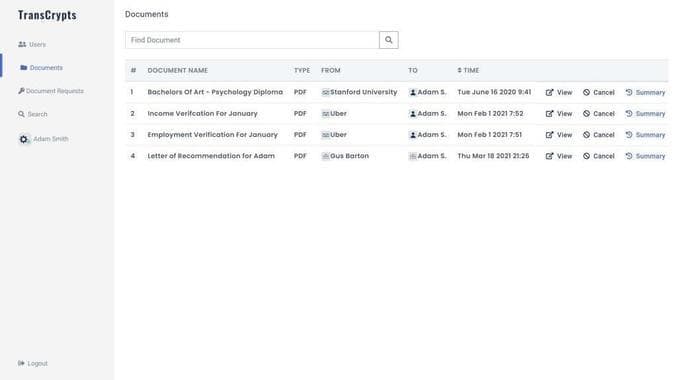Viewport: 680px width, 380px height.
Task: Open the Users section in sidebar
Action: (x=32, y=44)
